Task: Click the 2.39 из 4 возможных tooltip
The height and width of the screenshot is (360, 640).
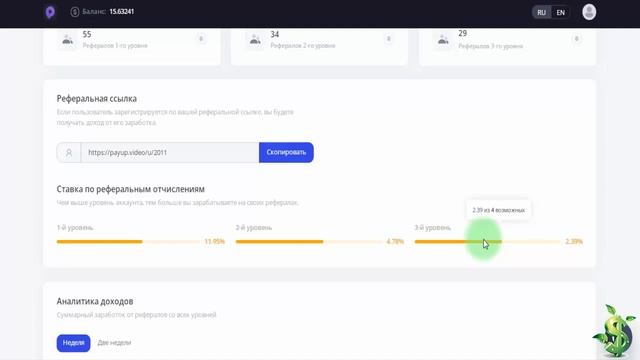Action: point(499,210)
